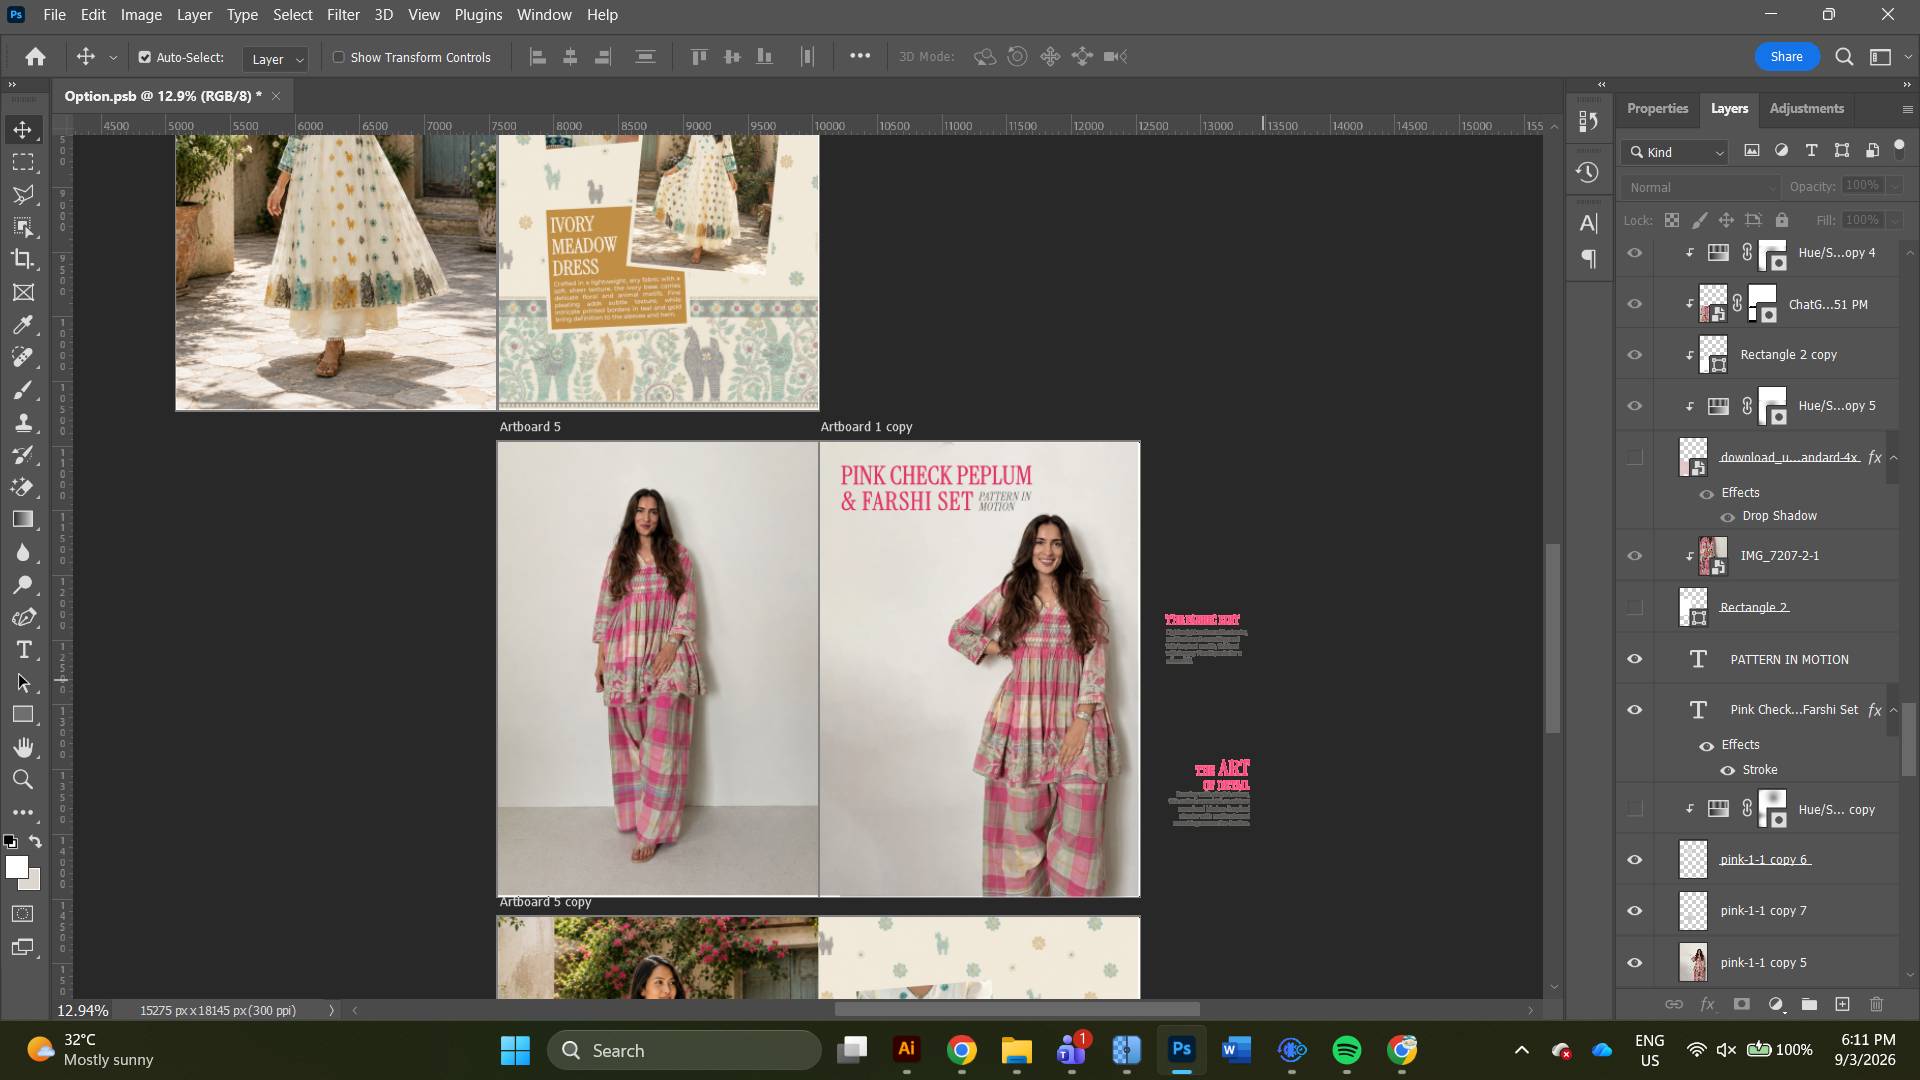Click the foreground color swatch
Screen dimensions: 1920x1080
(x=16, y=867)
